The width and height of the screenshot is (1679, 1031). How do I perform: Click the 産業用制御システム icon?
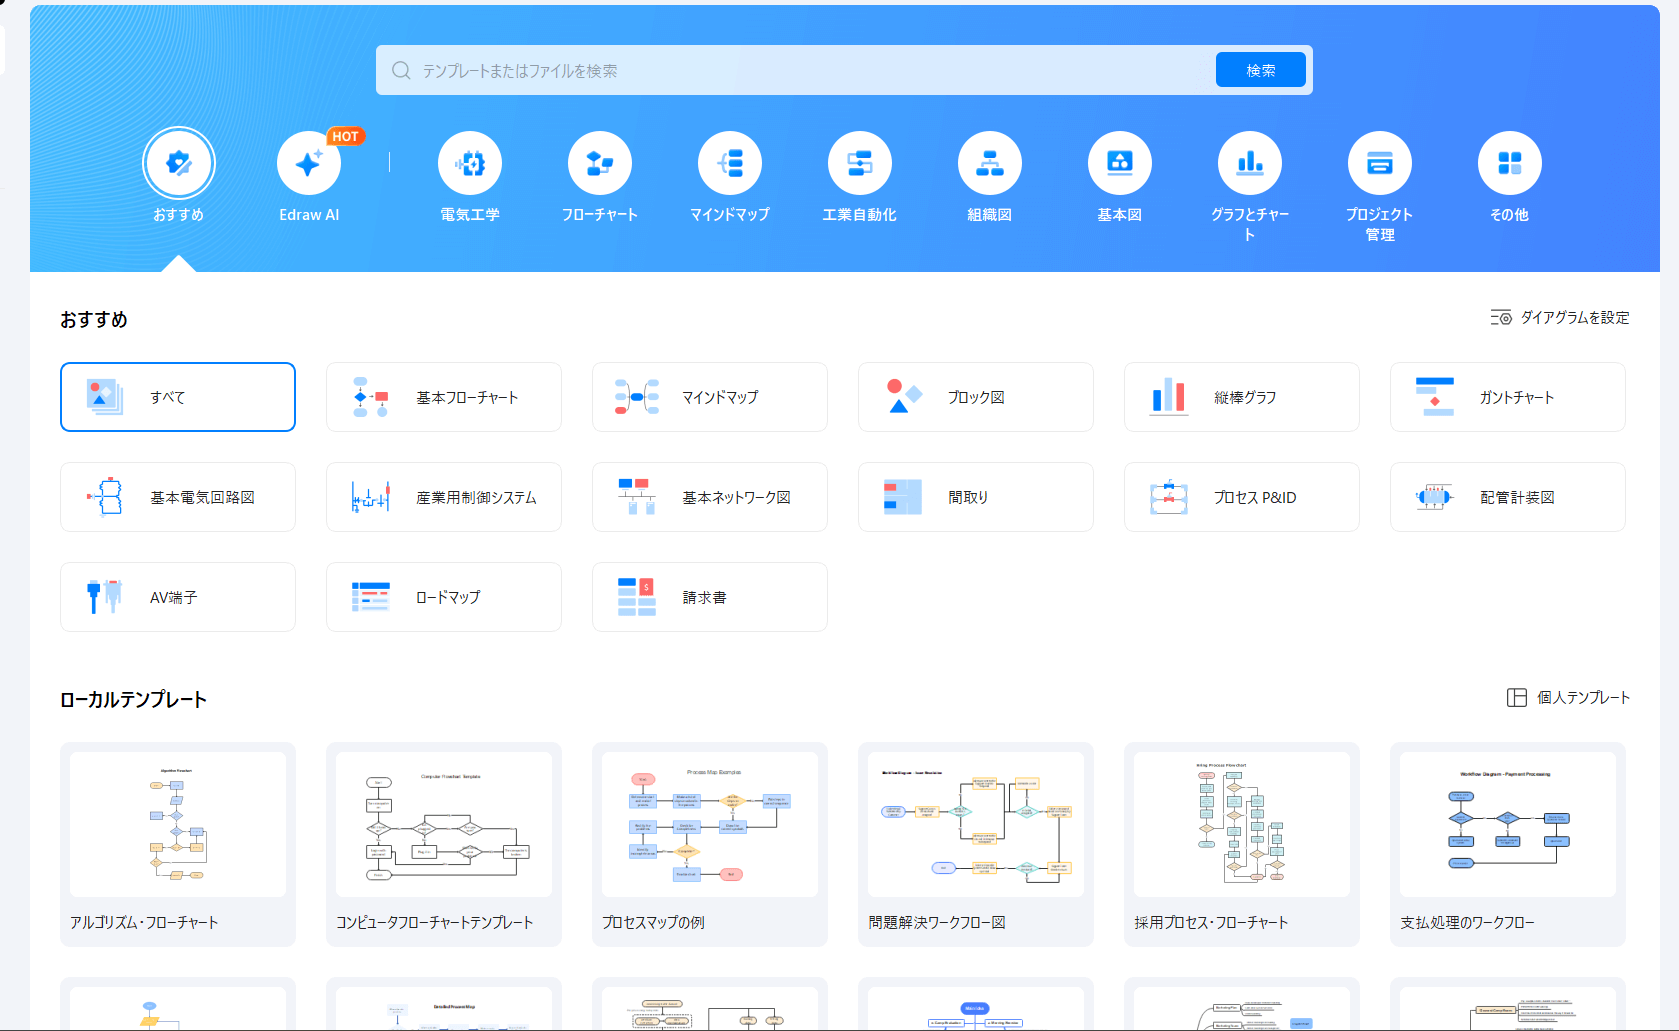coord(370,497)
